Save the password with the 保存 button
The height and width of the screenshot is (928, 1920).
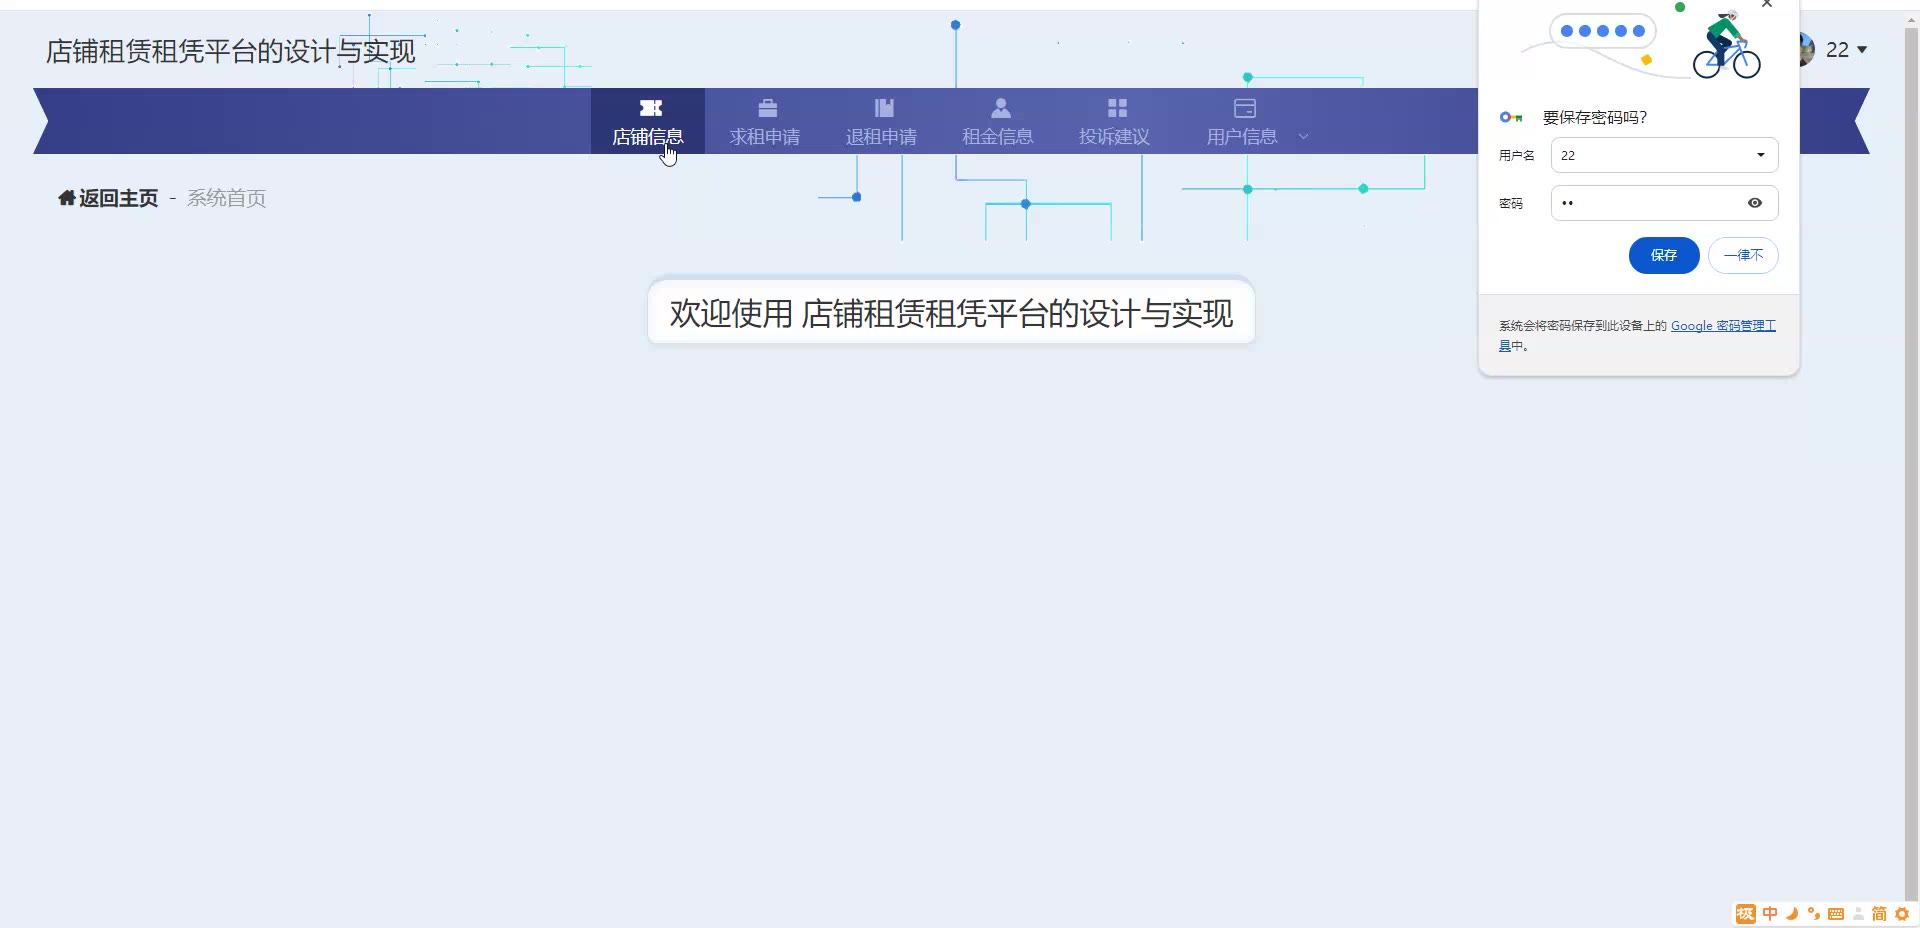pos(1664,255)
